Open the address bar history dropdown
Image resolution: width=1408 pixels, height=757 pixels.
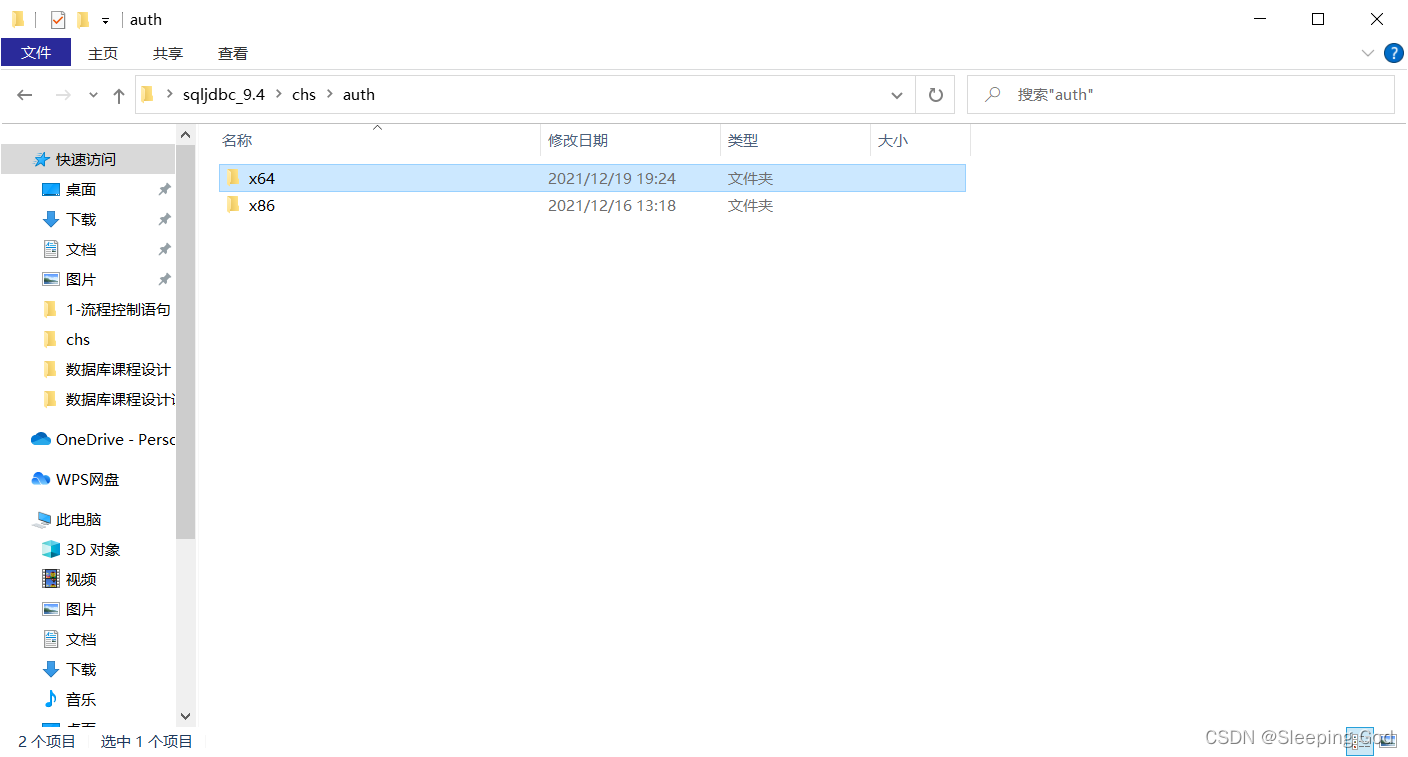pos(897,94)
